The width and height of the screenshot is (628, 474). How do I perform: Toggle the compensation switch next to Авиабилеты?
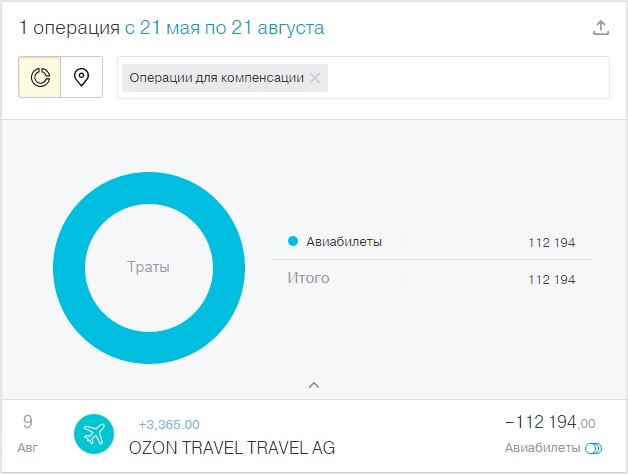tap(593, 448)
